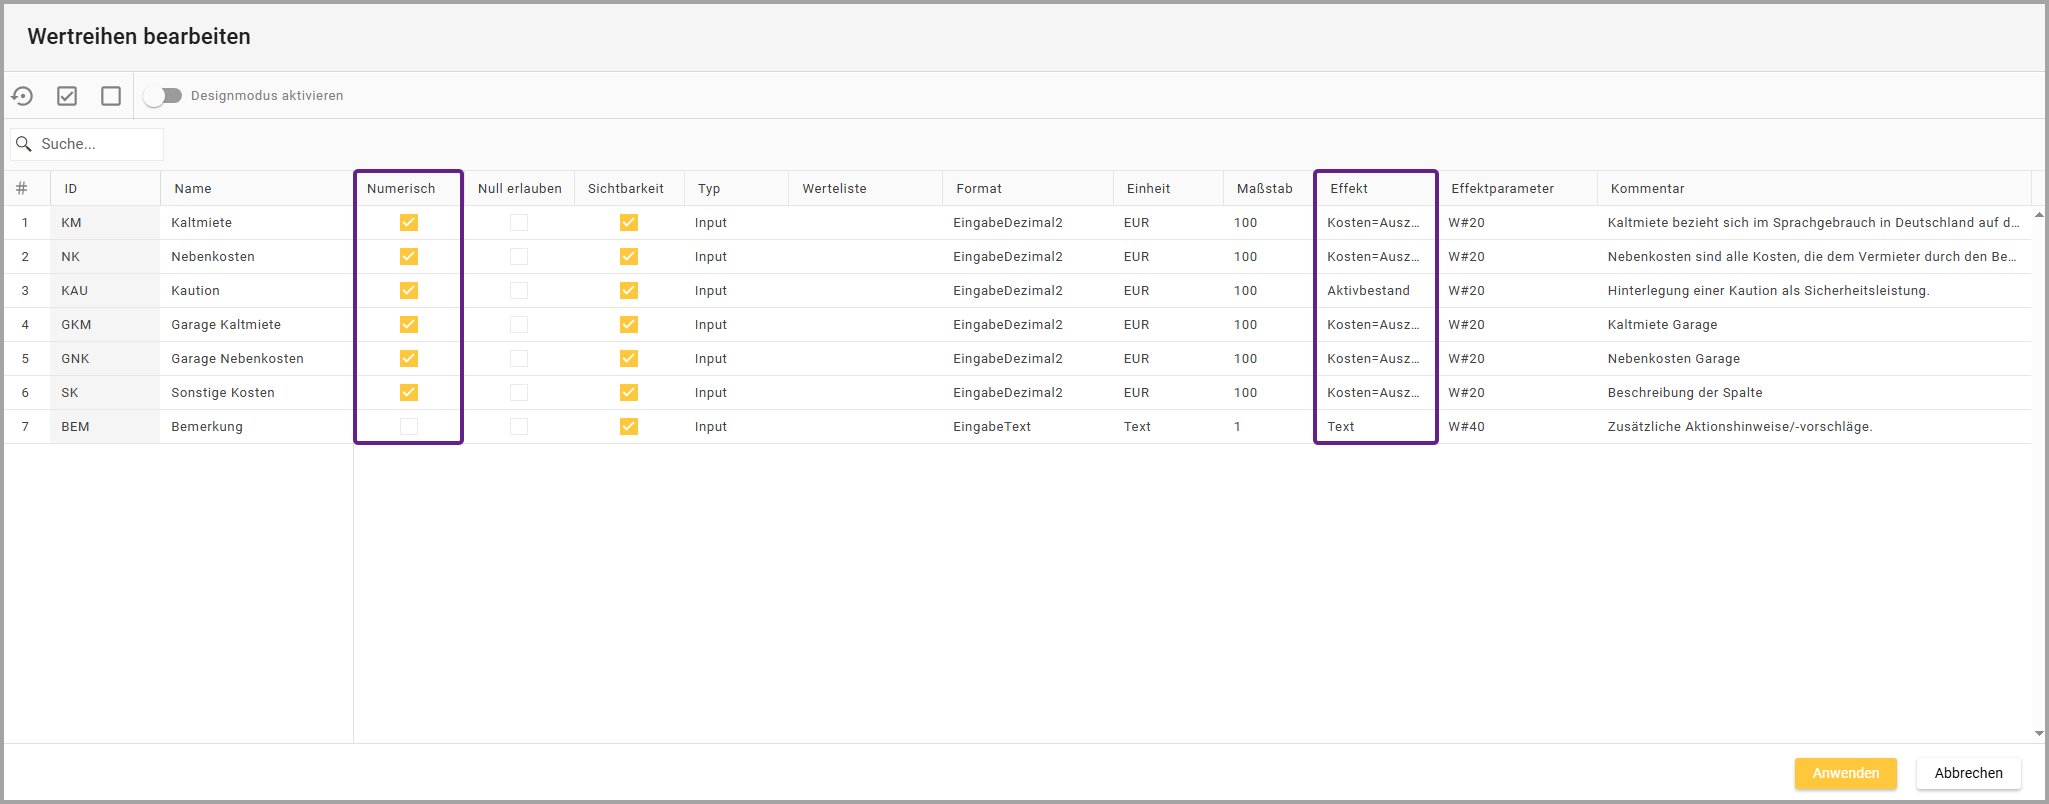Click the search magnifier icon
2049x804 pixels.
coord(24,144)
